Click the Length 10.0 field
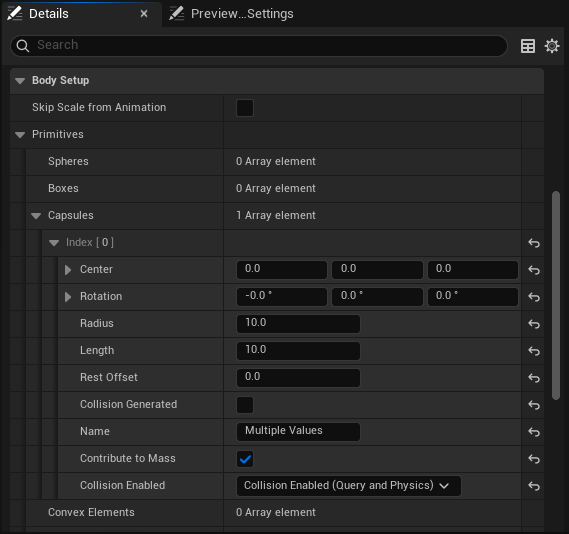 (x=298, y=350)
